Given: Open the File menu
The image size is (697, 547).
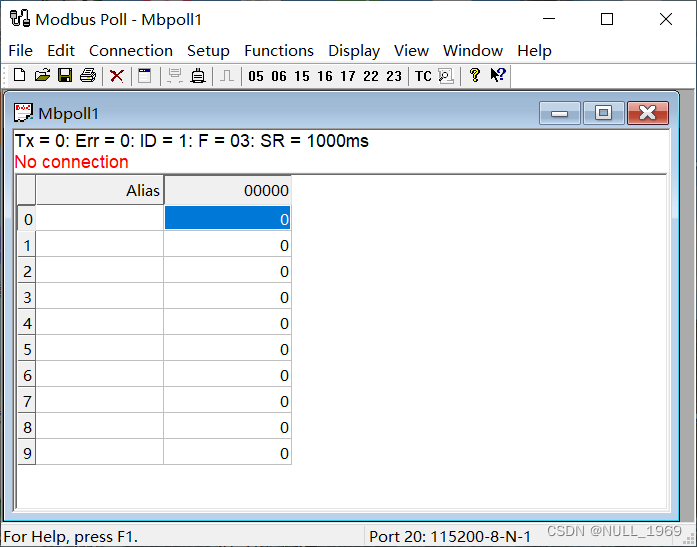Looking at the screenshot, I should click(20, 51).
